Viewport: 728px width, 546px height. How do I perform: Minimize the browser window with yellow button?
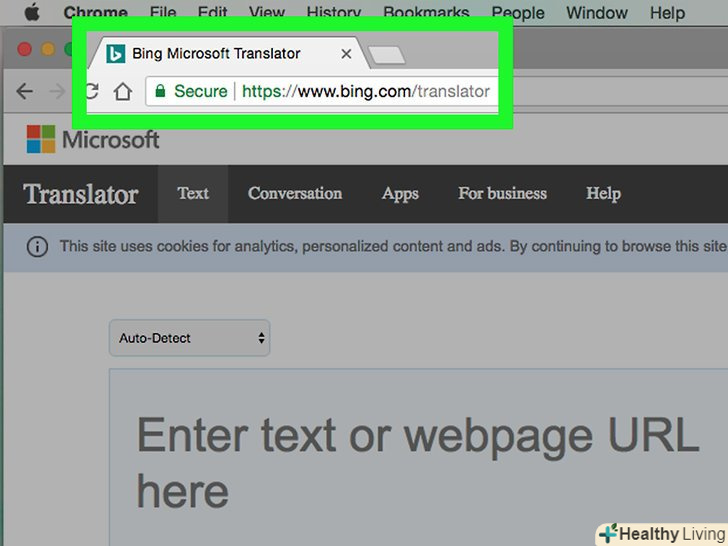(x=48, y=49)
